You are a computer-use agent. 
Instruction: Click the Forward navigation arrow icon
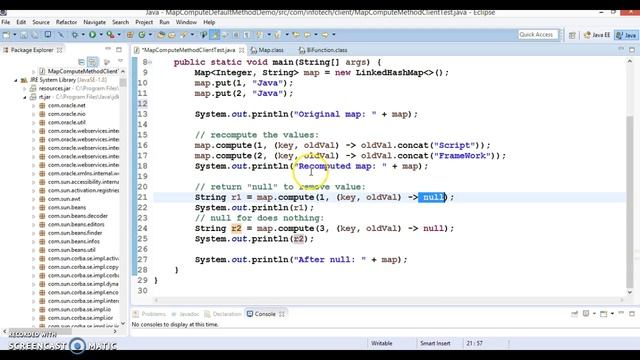[x=325, y=35]
